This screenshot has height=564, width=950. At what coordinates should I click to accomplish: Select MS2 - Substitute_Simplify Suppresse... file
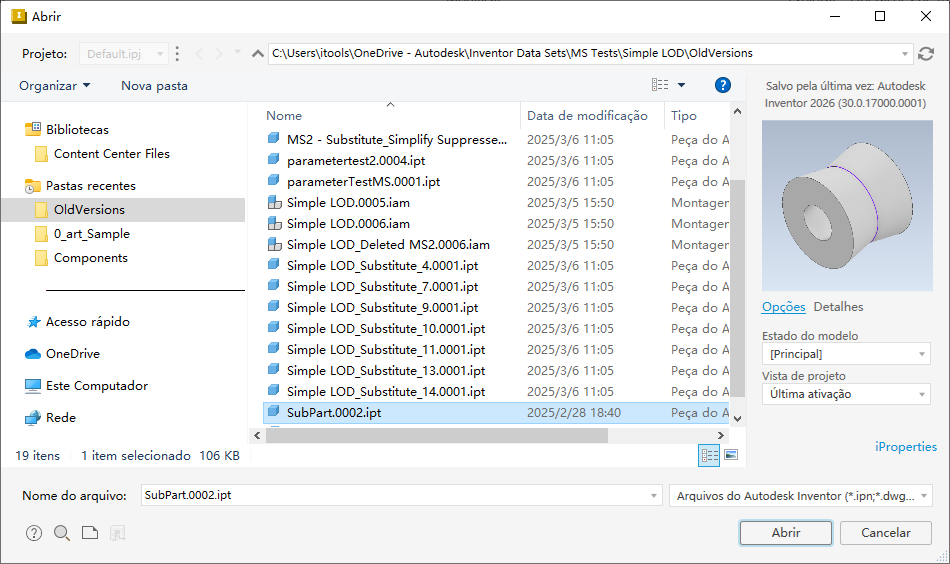397,139
